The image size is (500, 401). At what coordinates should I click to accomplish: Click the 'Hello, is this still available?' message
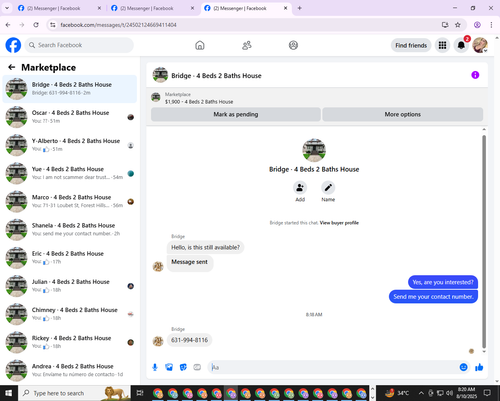[205, 247]
